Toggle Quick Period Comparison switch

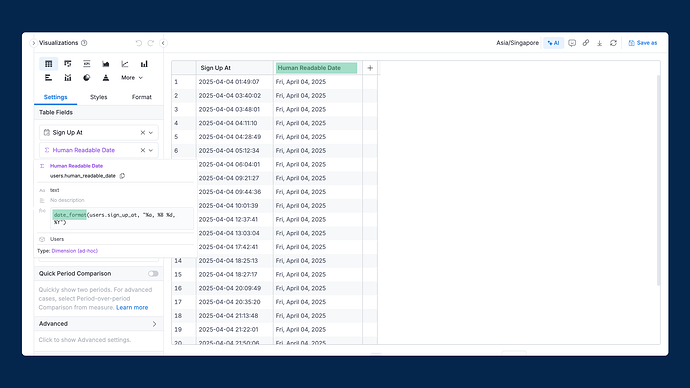coord(153,274)
